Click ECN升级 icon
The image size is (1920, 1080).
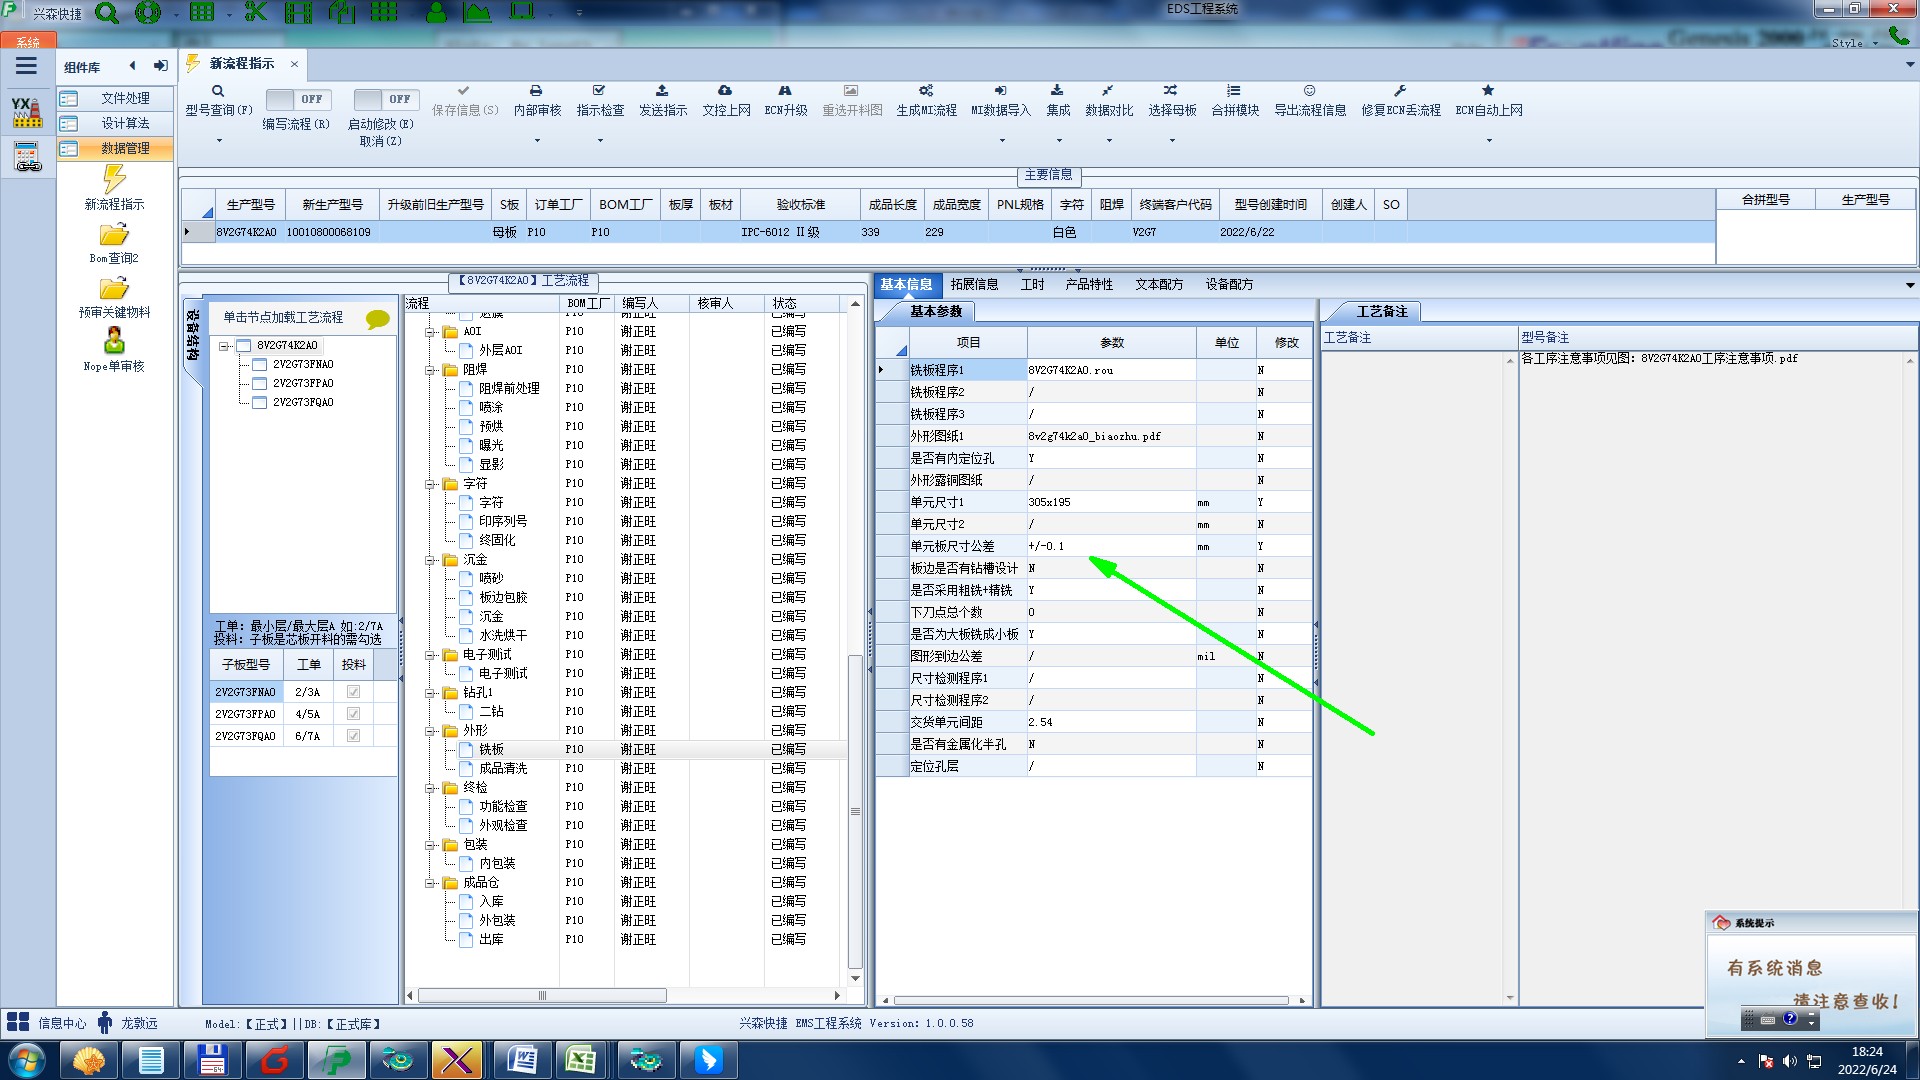click(785, 90)
